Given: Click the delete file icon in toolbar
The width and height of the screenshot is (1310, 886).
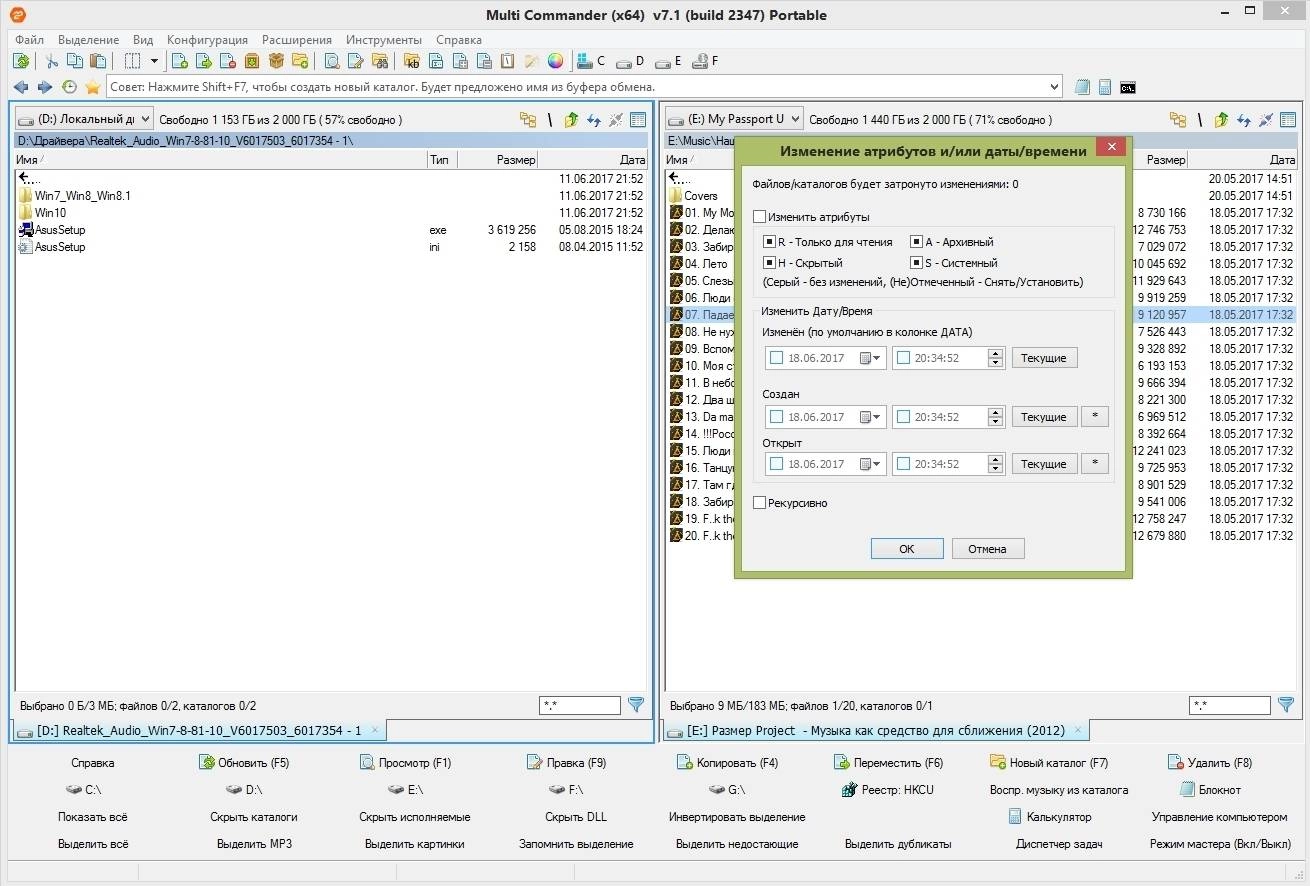Looking at the screenshot, I should point(227,61).
